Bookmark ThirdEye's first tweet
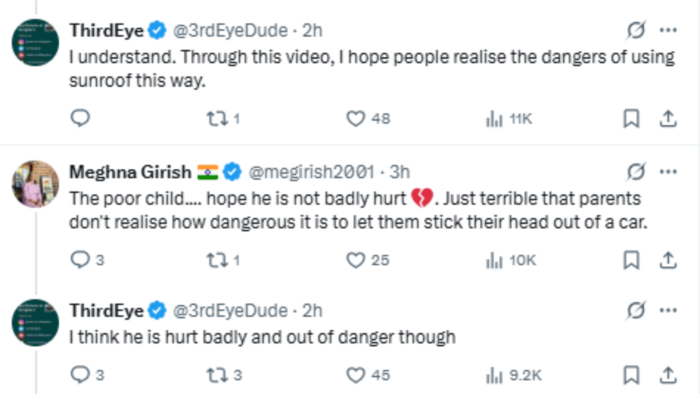 pyautogui.click(x=631, y=119)
